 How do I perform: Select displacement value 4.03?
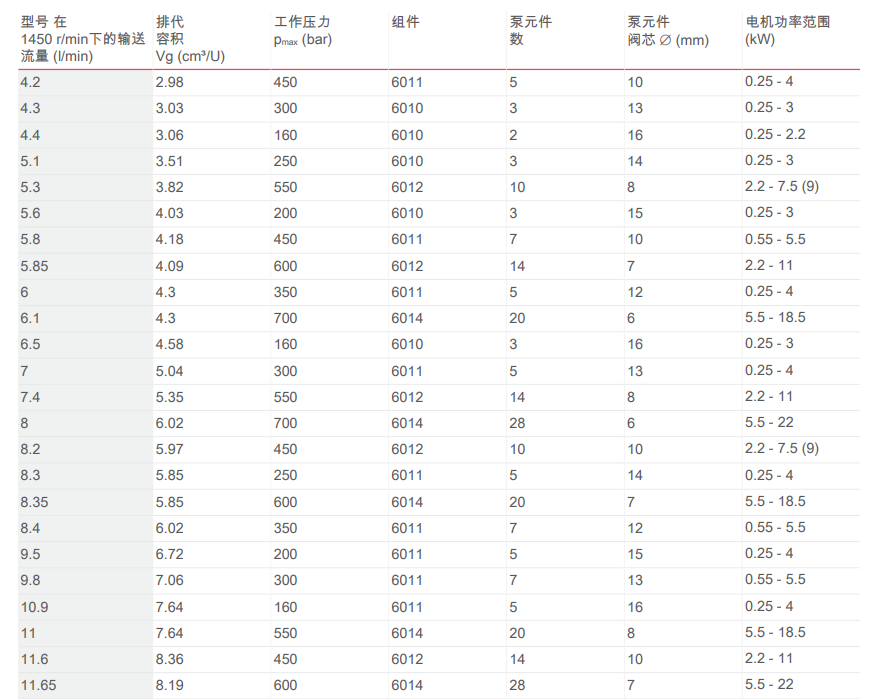[x=170, y=213]
